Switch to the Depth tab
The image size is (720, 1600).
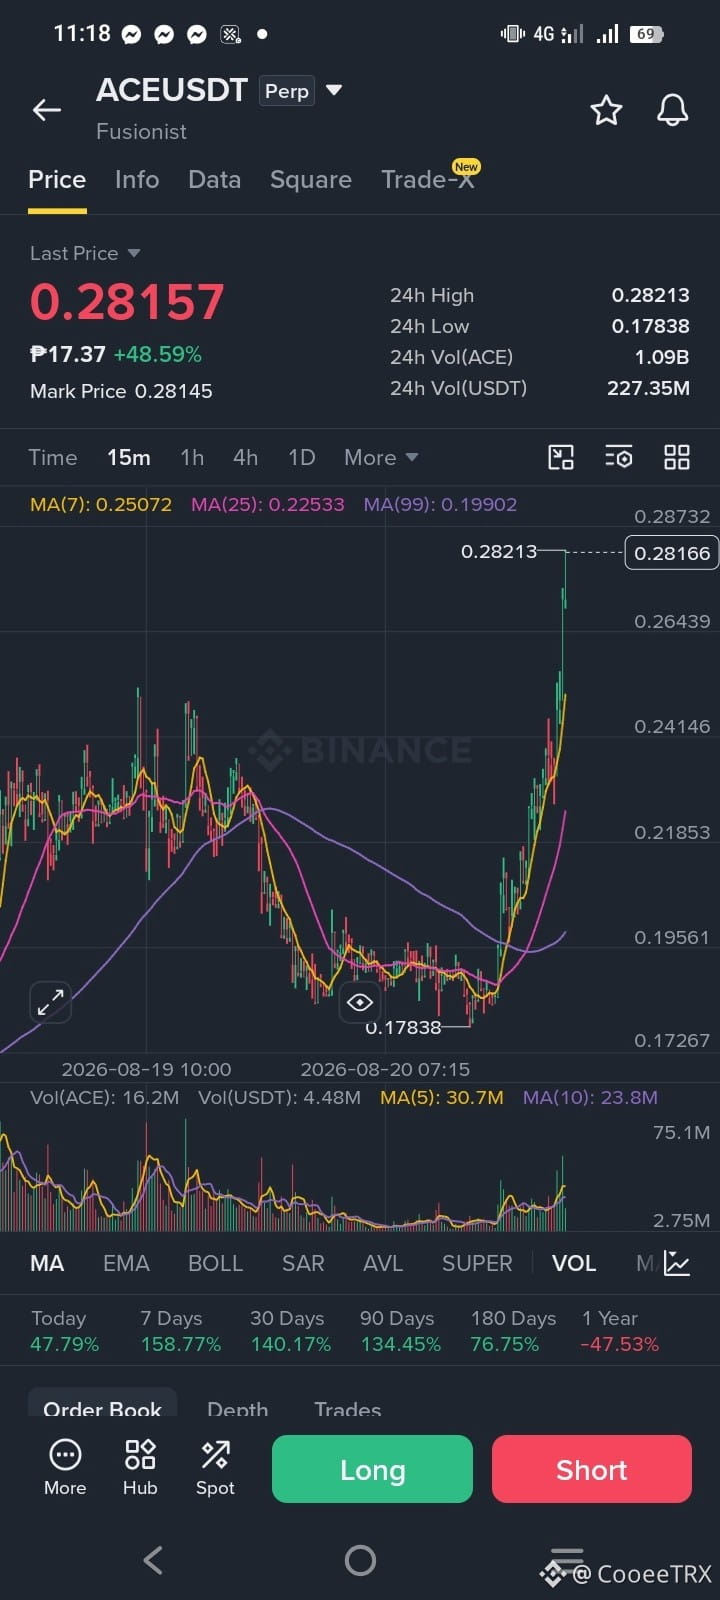click(238, 1407)
